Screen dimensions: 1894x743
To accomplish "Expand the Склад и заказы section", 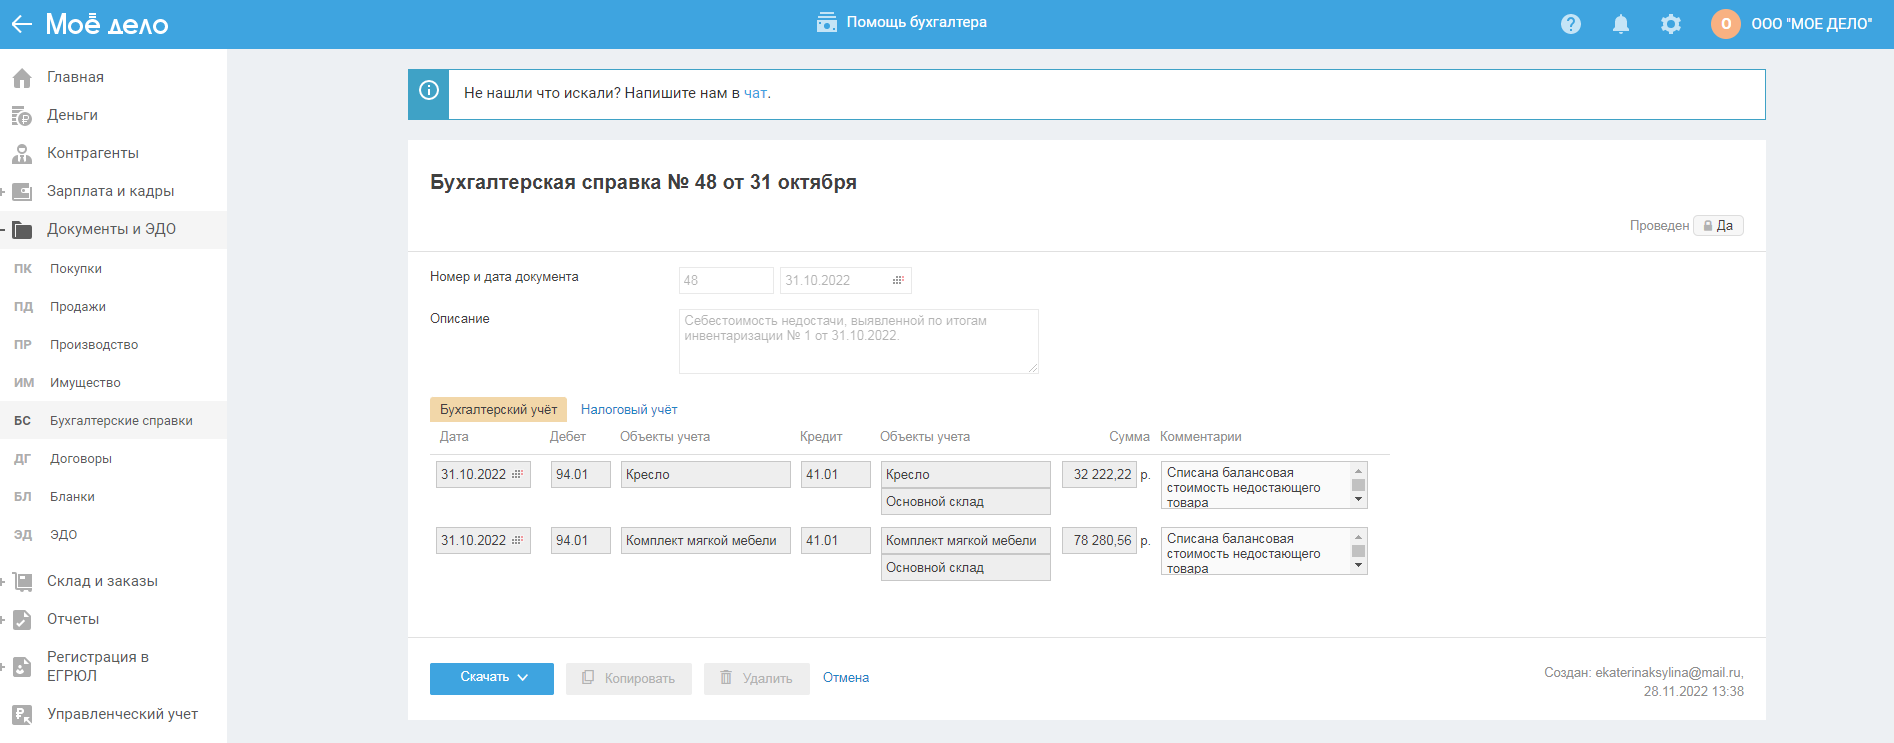I will [x=3, y=581].
